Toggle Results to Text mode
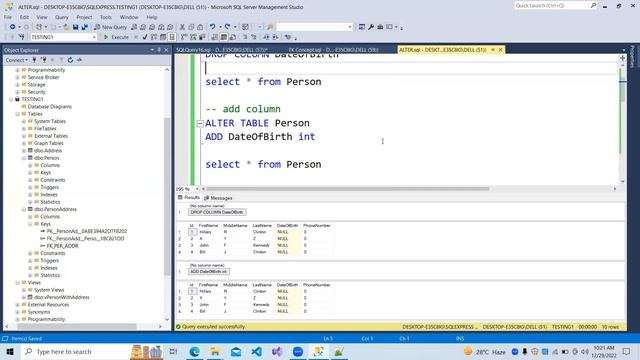 pos(215,37)
